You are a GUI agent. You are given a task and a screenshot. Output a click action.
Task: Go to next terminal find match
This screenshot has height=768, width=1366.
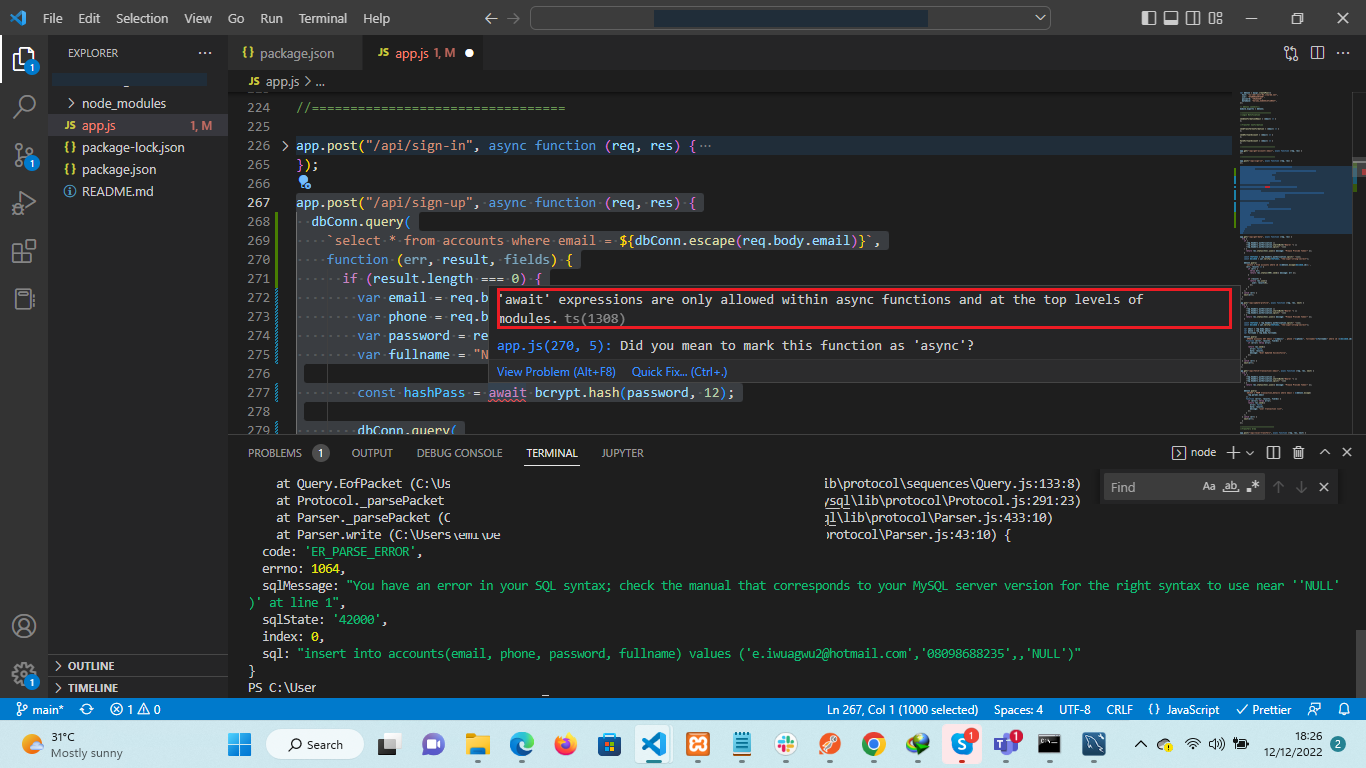(x=1301, y=487)
